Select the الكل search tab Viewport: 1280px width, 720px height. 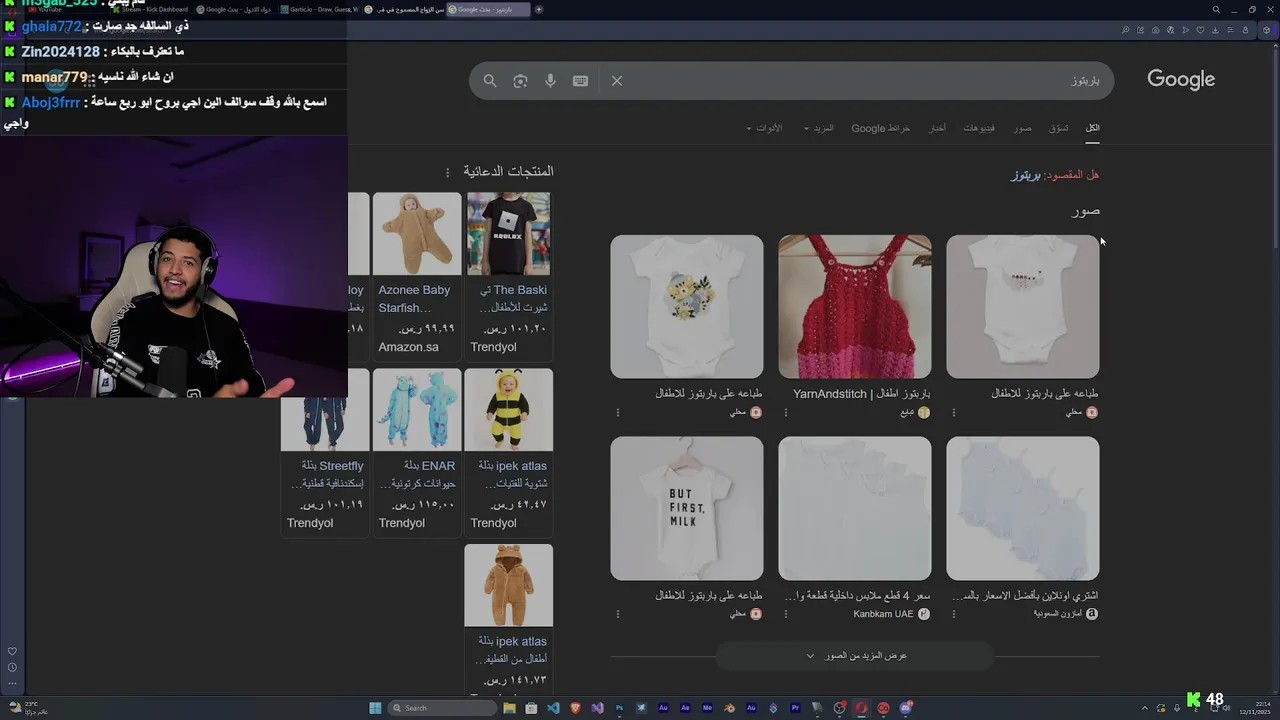click(1093, 128)
